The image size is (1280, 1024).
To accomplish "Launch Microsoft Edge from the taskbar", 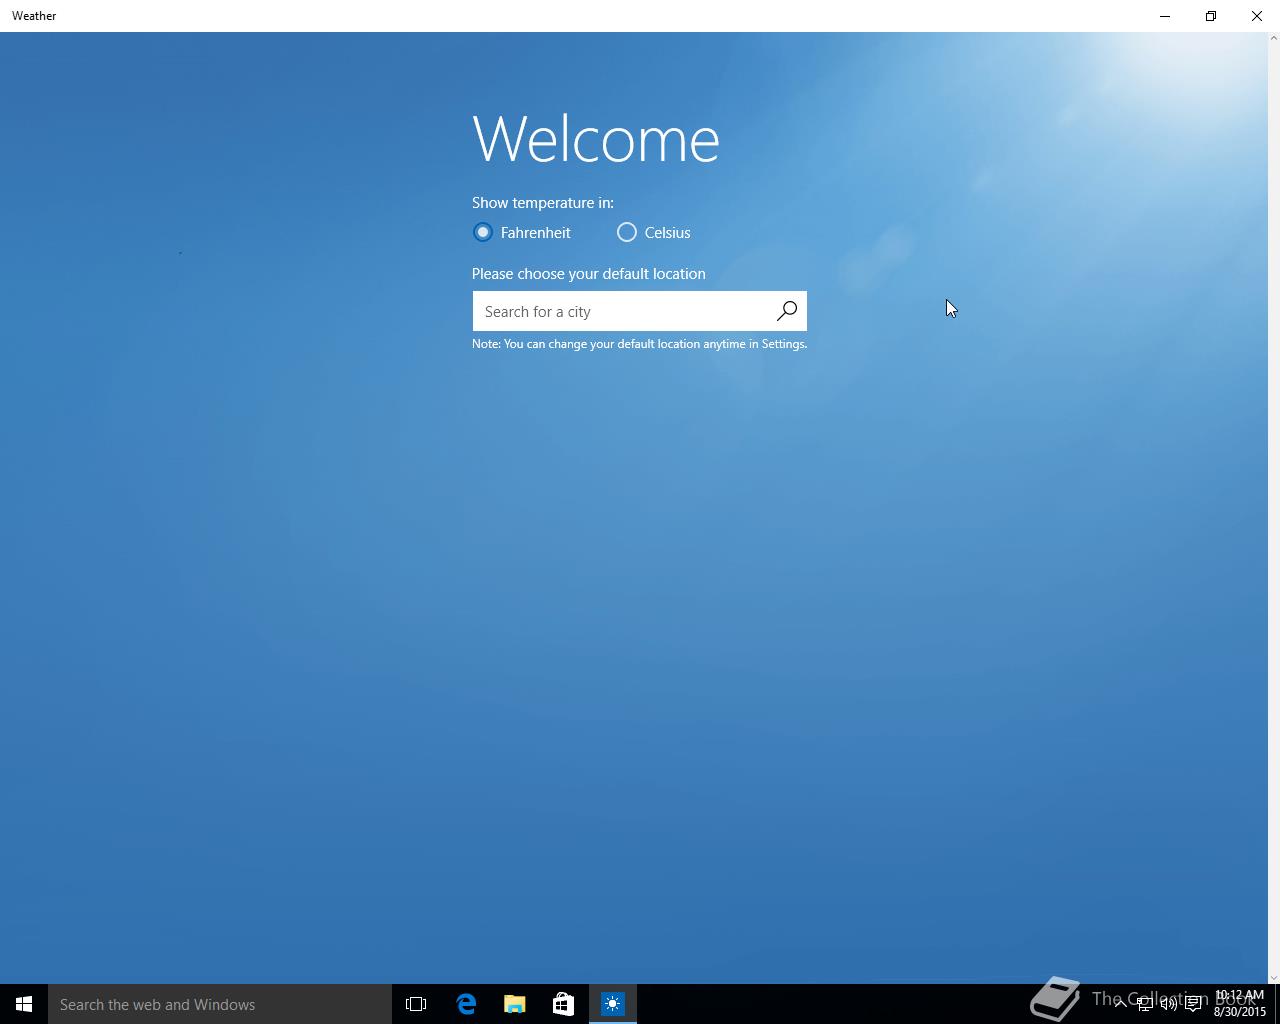I will 466,1004.
